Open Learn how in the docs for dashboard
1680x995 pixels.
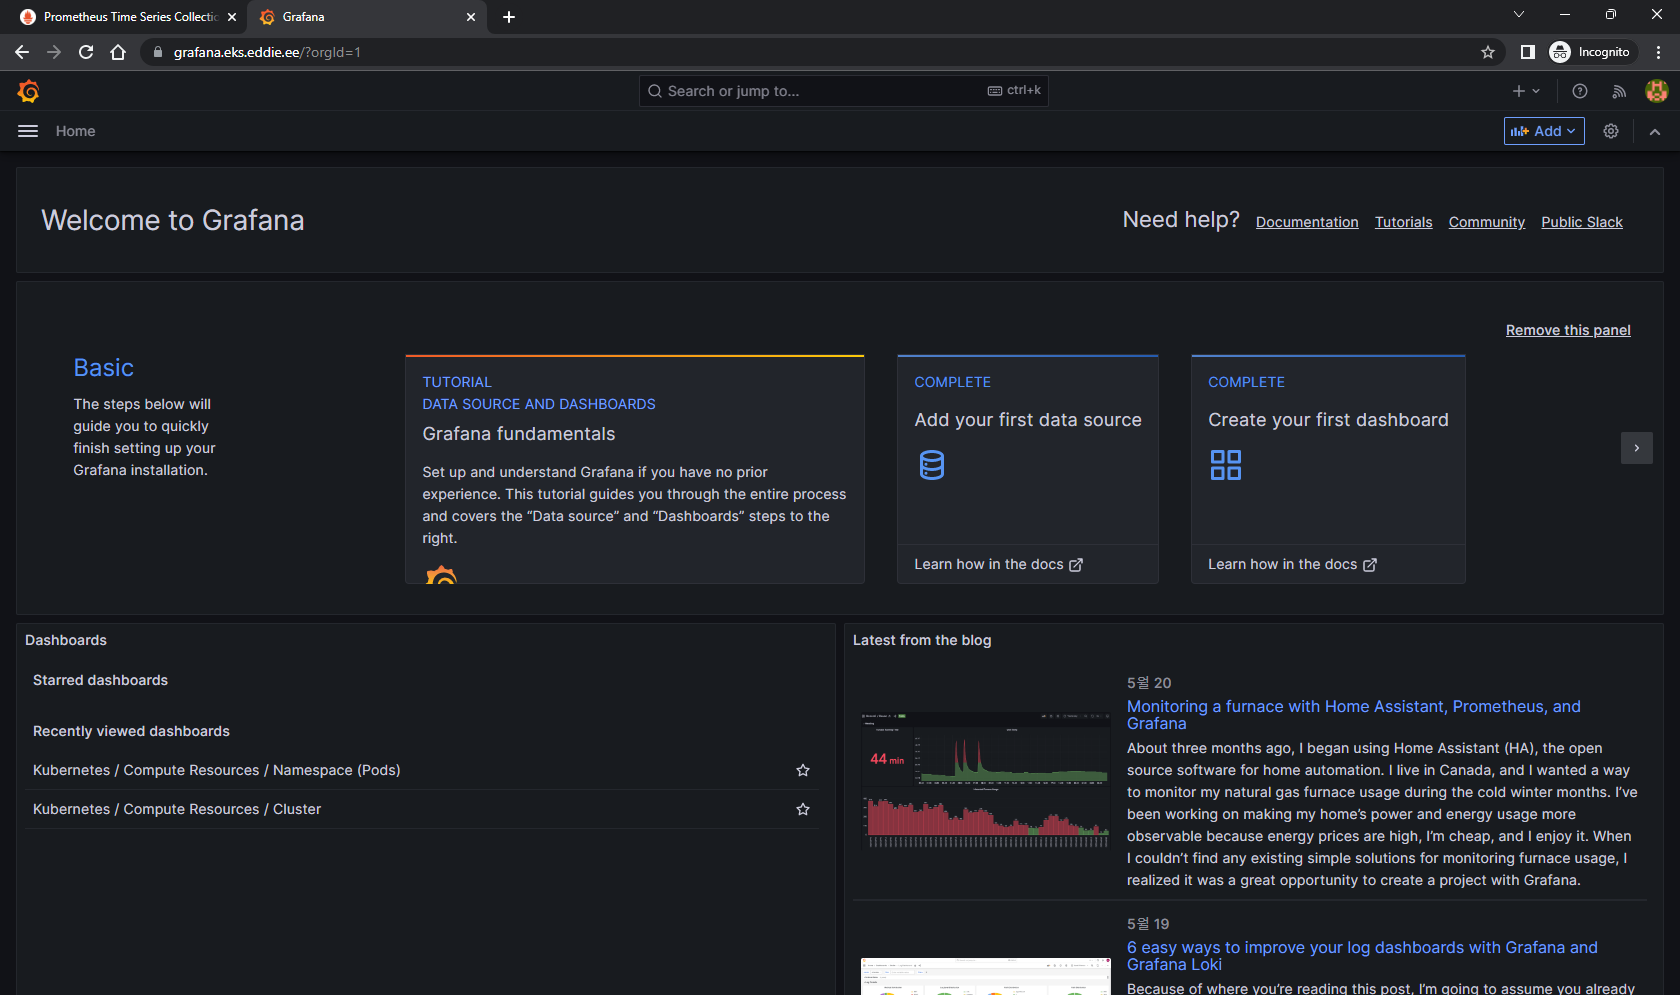(1292, 564)
